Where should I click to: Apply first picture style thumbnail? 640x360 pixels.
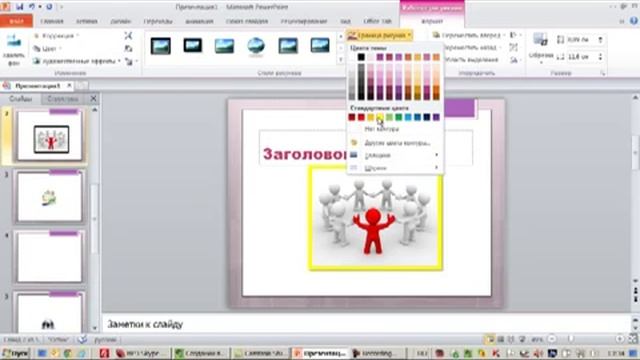[160, 46]
